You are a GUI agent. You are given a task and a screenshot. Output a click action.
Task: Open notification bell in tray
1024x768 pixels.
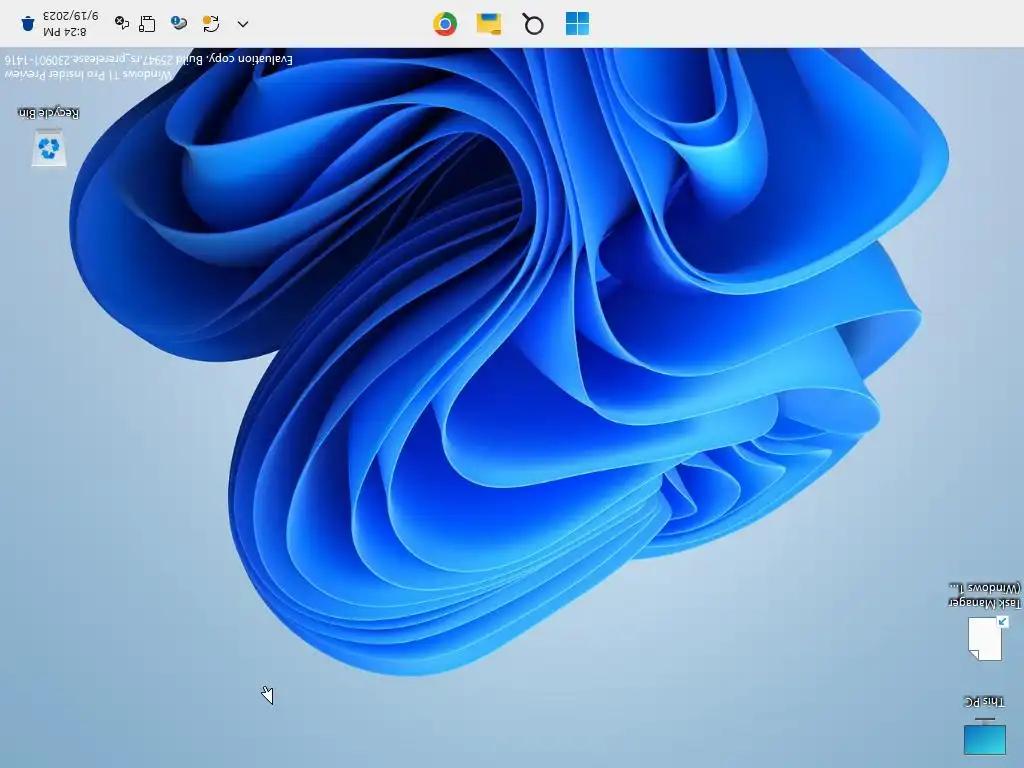27,24
